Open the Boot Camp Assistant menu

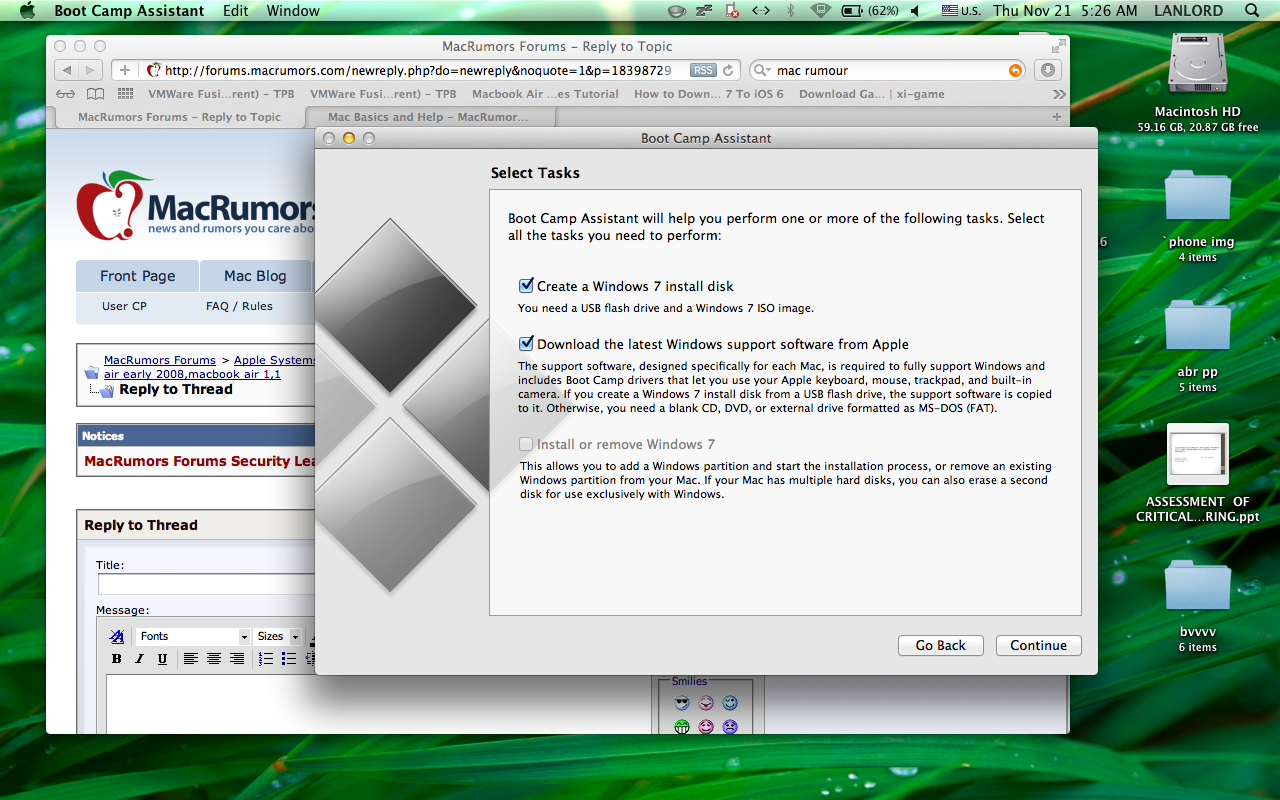(x=129, y=11)
